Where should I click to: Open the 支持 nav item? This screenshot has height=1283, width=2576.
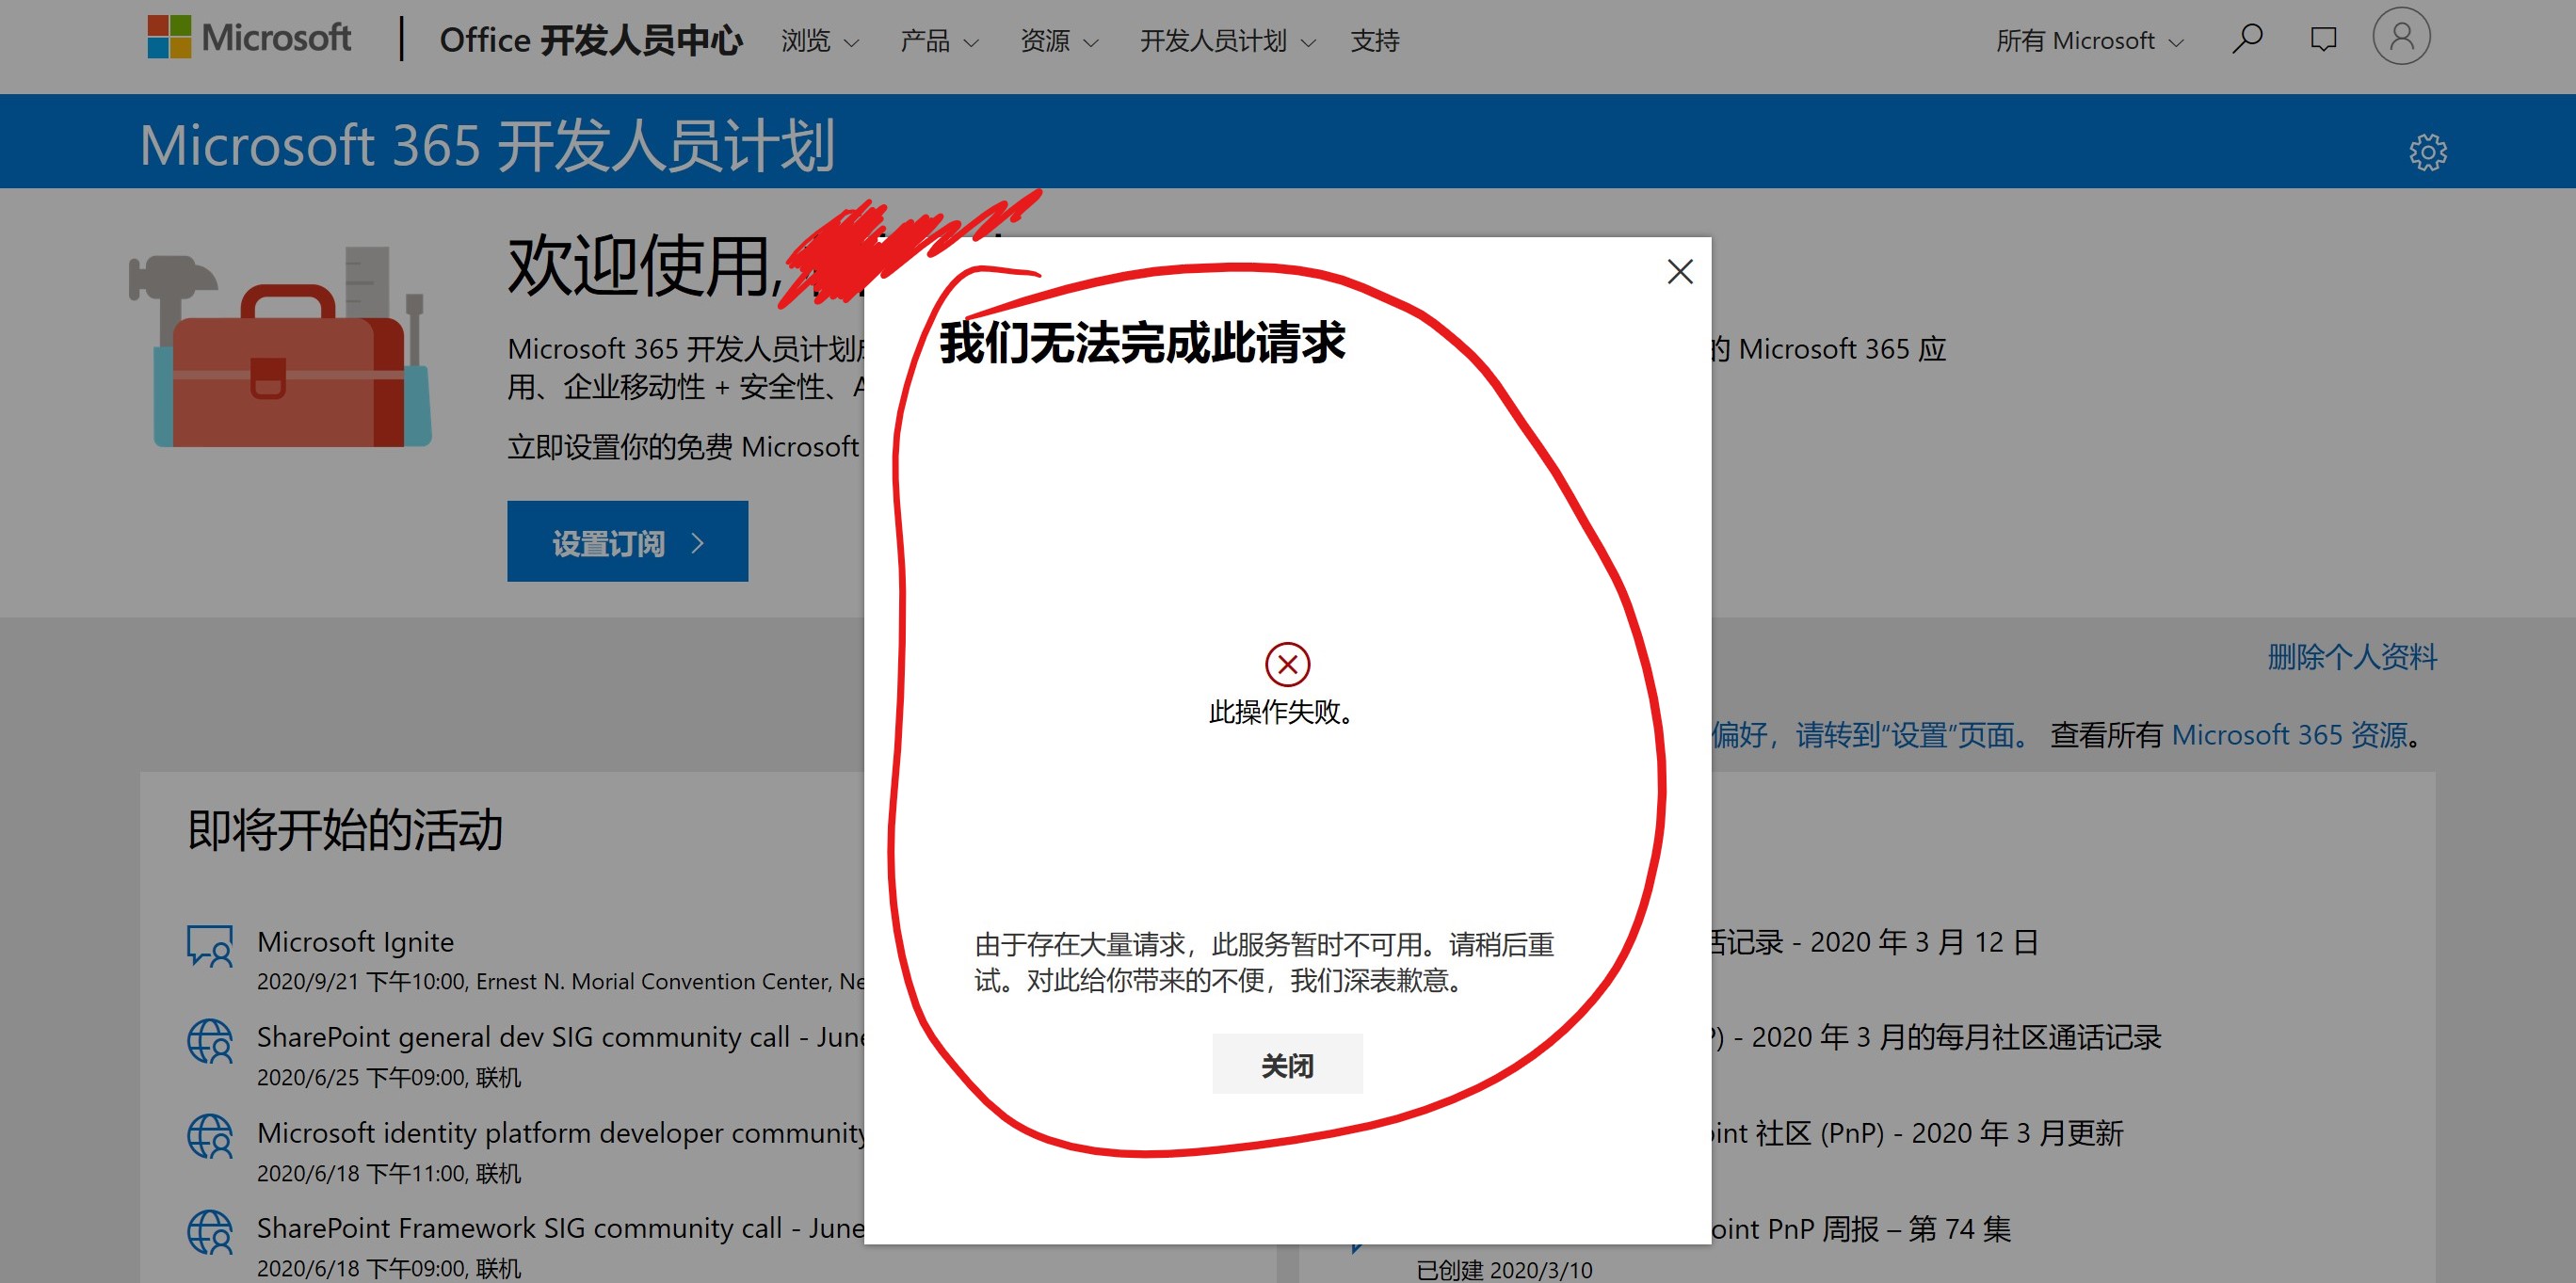[1375, 41]
